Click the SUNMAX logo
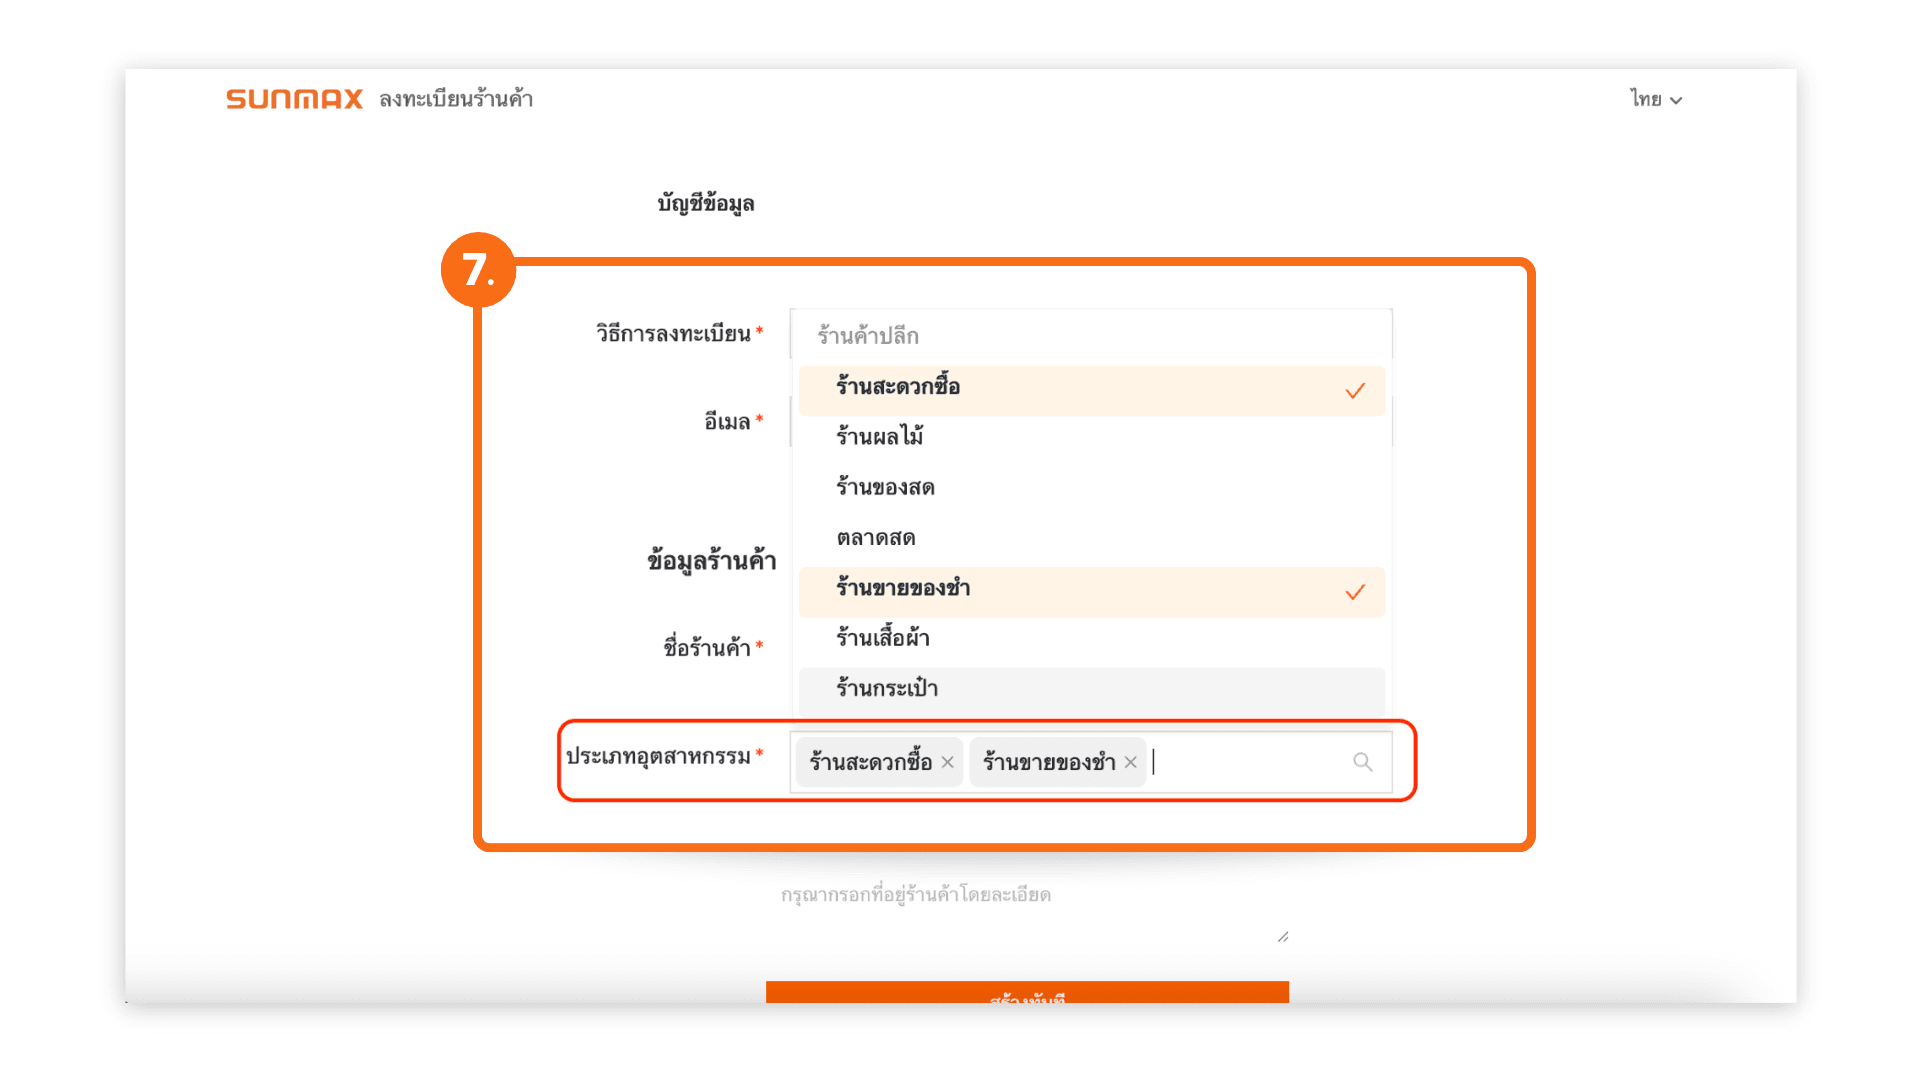This screenshot has width=1920, height=1080. pyautogui.click(x=294, y=99)
